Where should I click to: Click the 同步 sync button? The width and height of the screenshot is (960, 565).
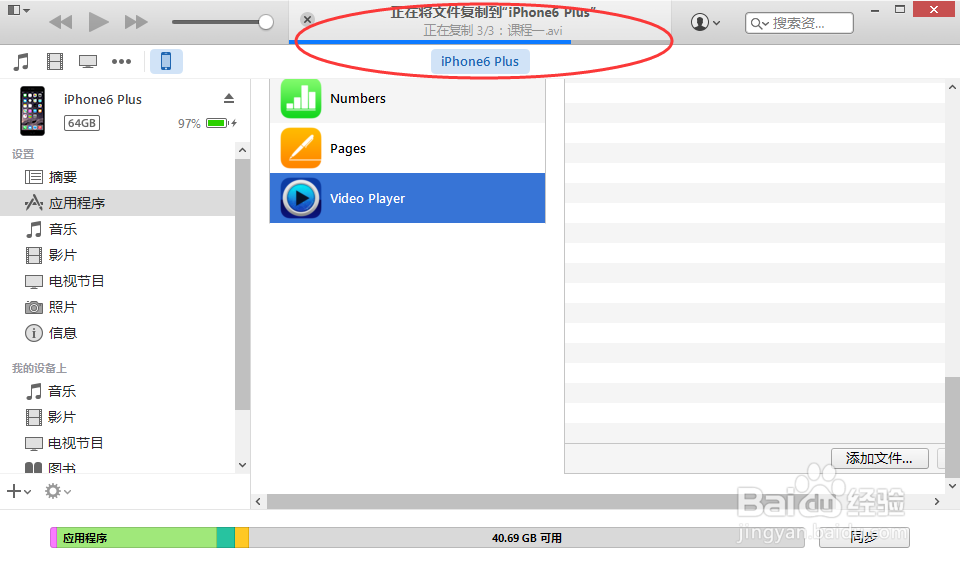tap(864, 537)
